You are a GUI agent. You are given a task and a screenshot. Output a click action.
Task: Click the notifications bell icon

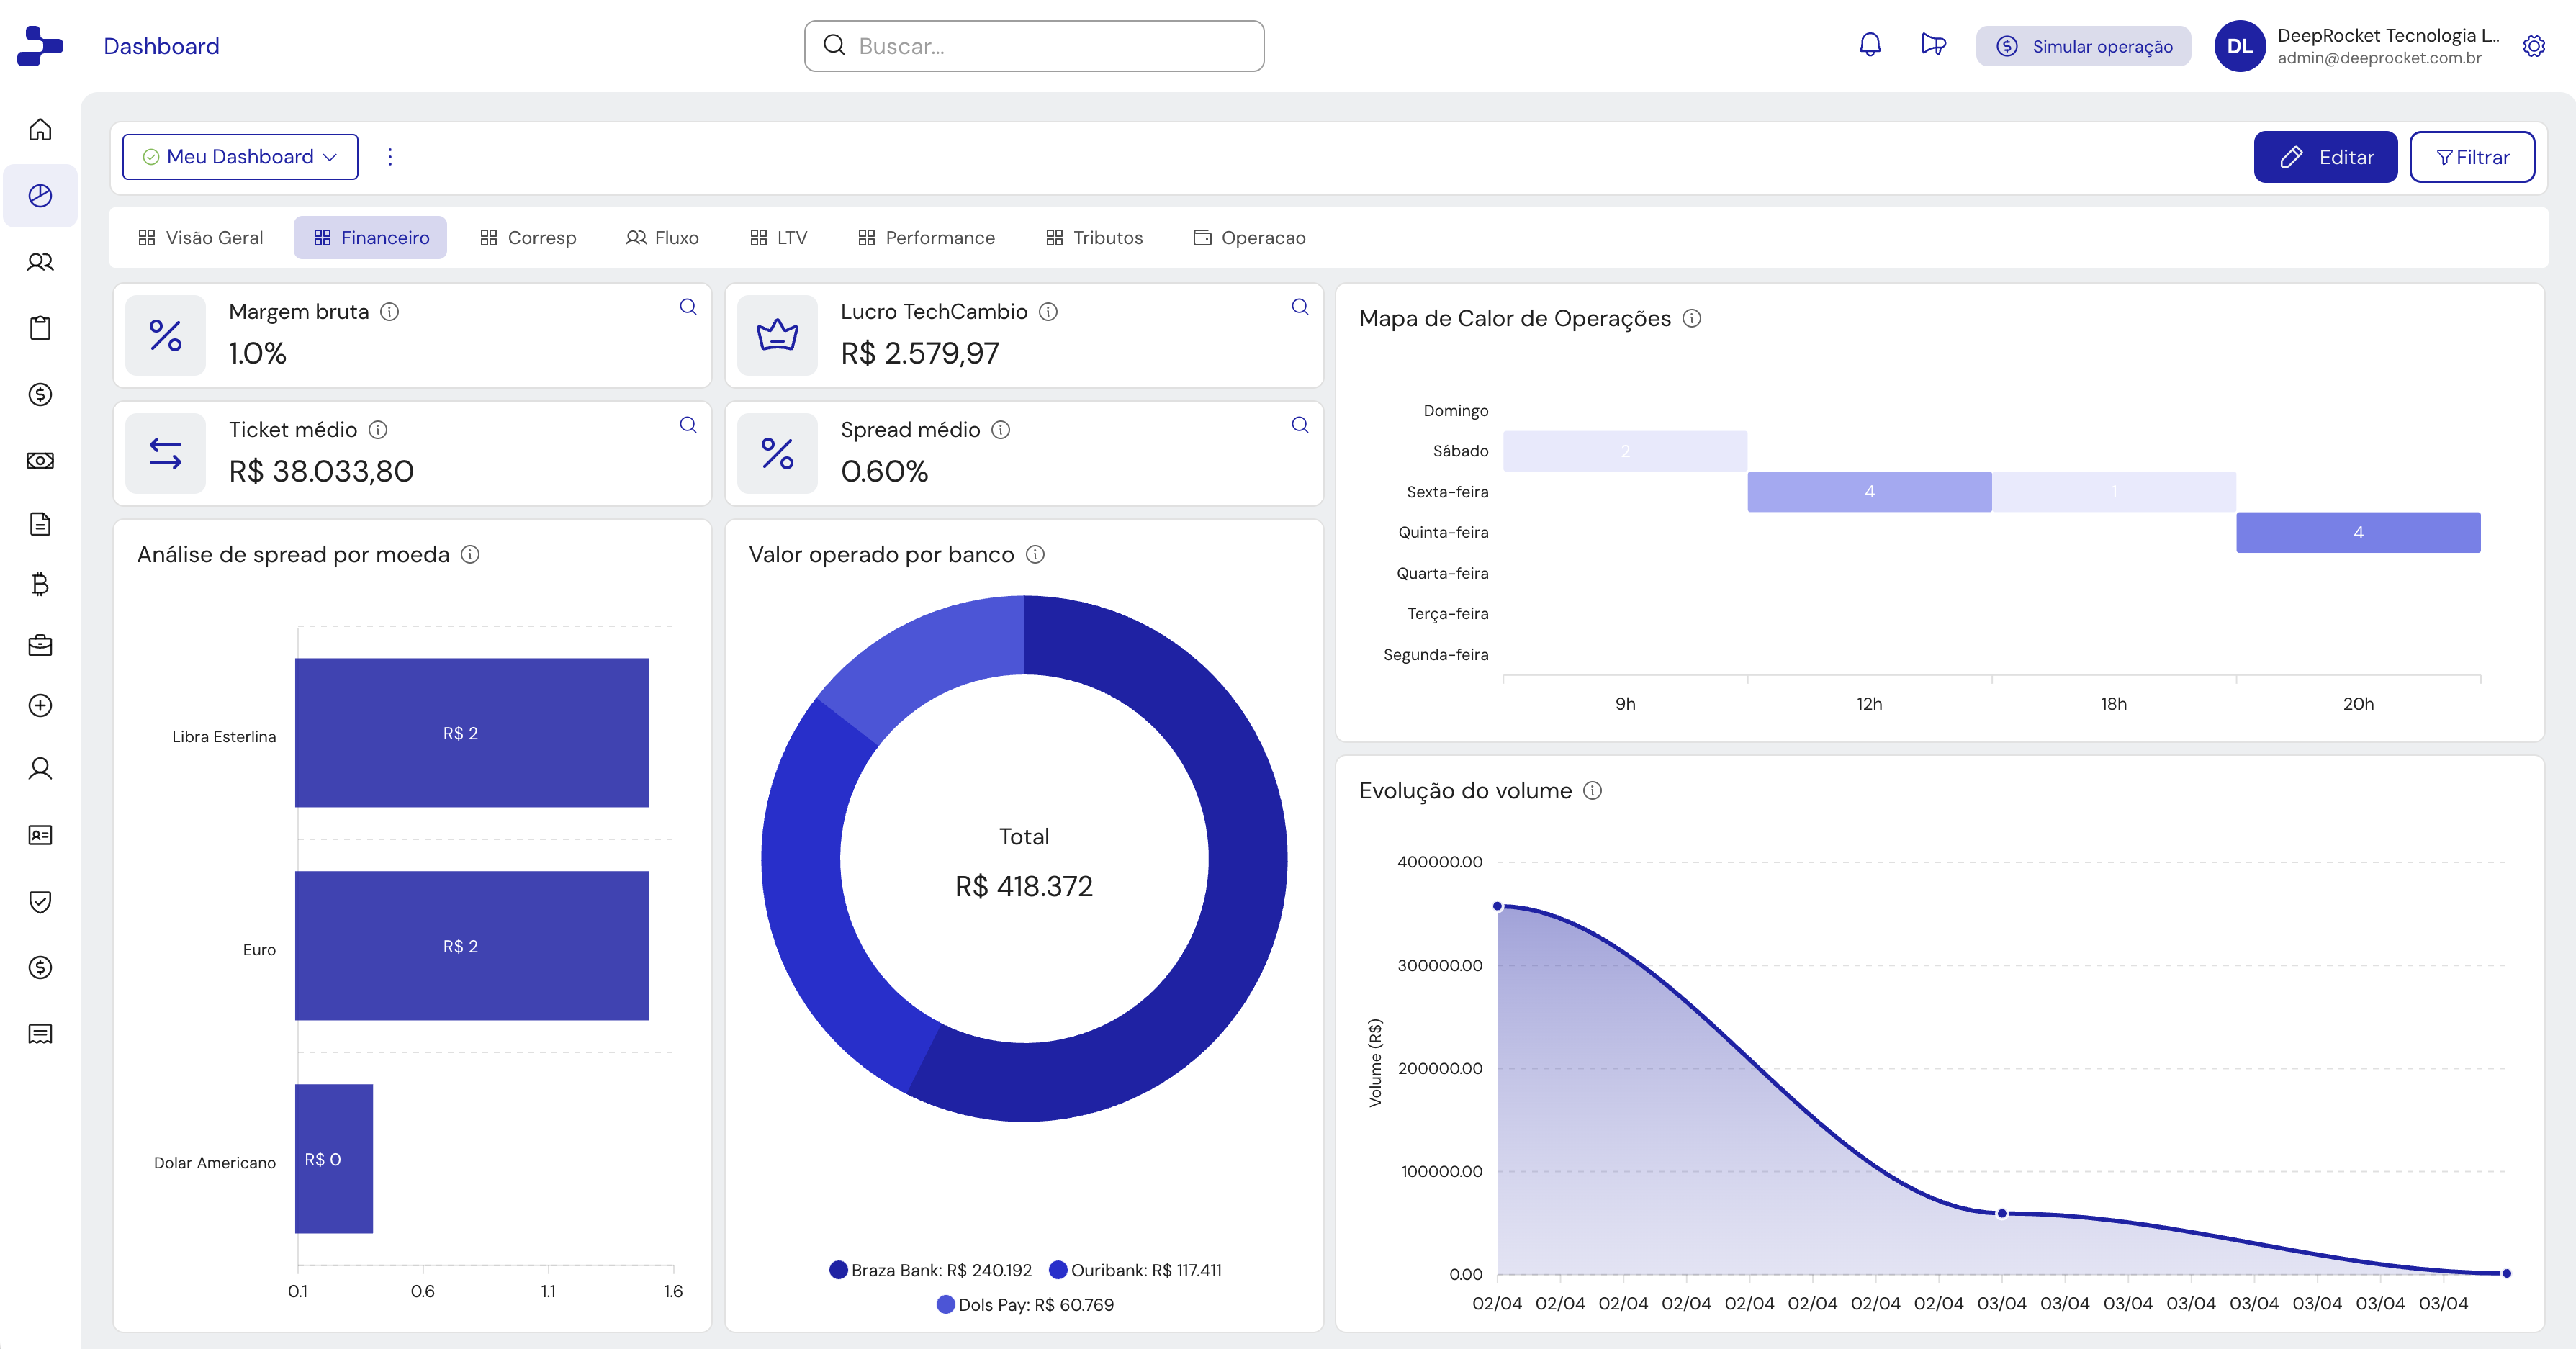1869,45
